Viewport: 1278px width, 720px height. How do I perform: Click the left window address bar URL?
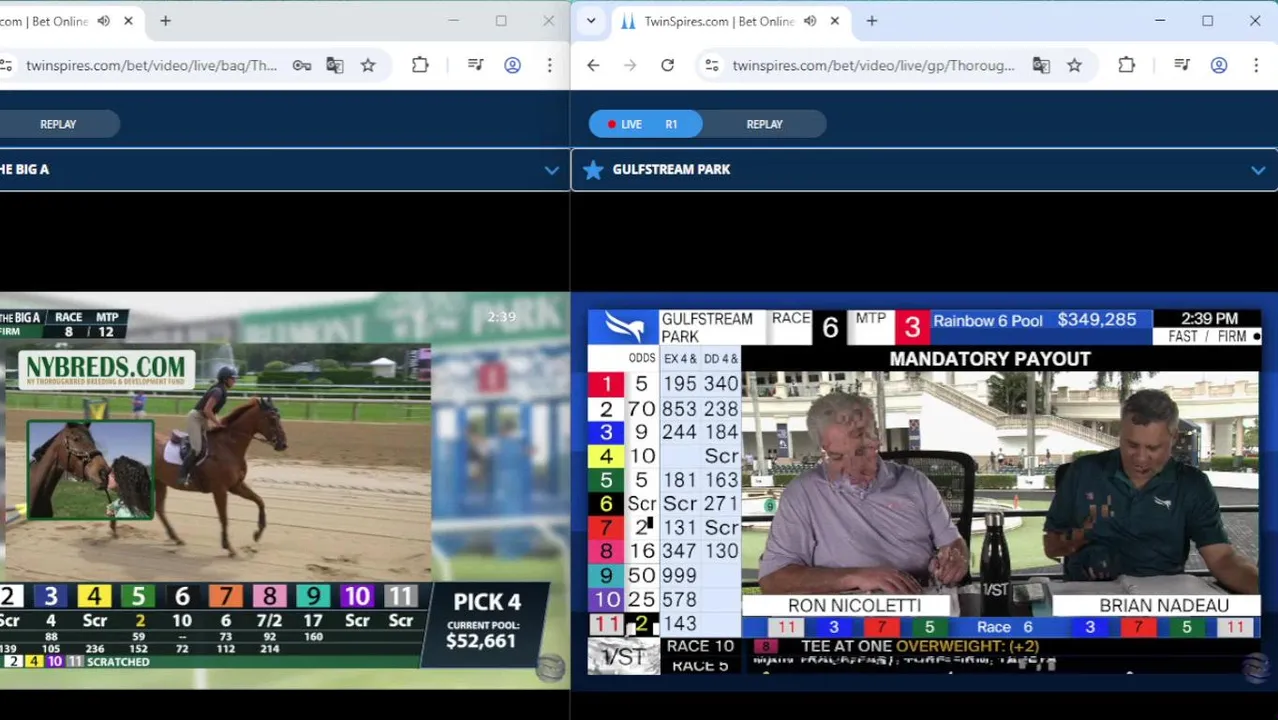pyautogui.click(x=151, y=65)
